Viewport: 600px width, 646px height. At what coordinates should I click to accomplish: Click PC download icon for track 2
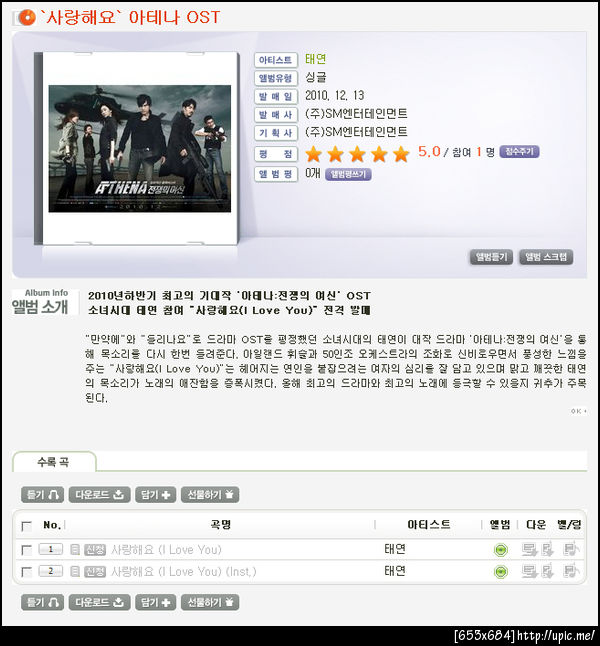click(x=529, y=571)
